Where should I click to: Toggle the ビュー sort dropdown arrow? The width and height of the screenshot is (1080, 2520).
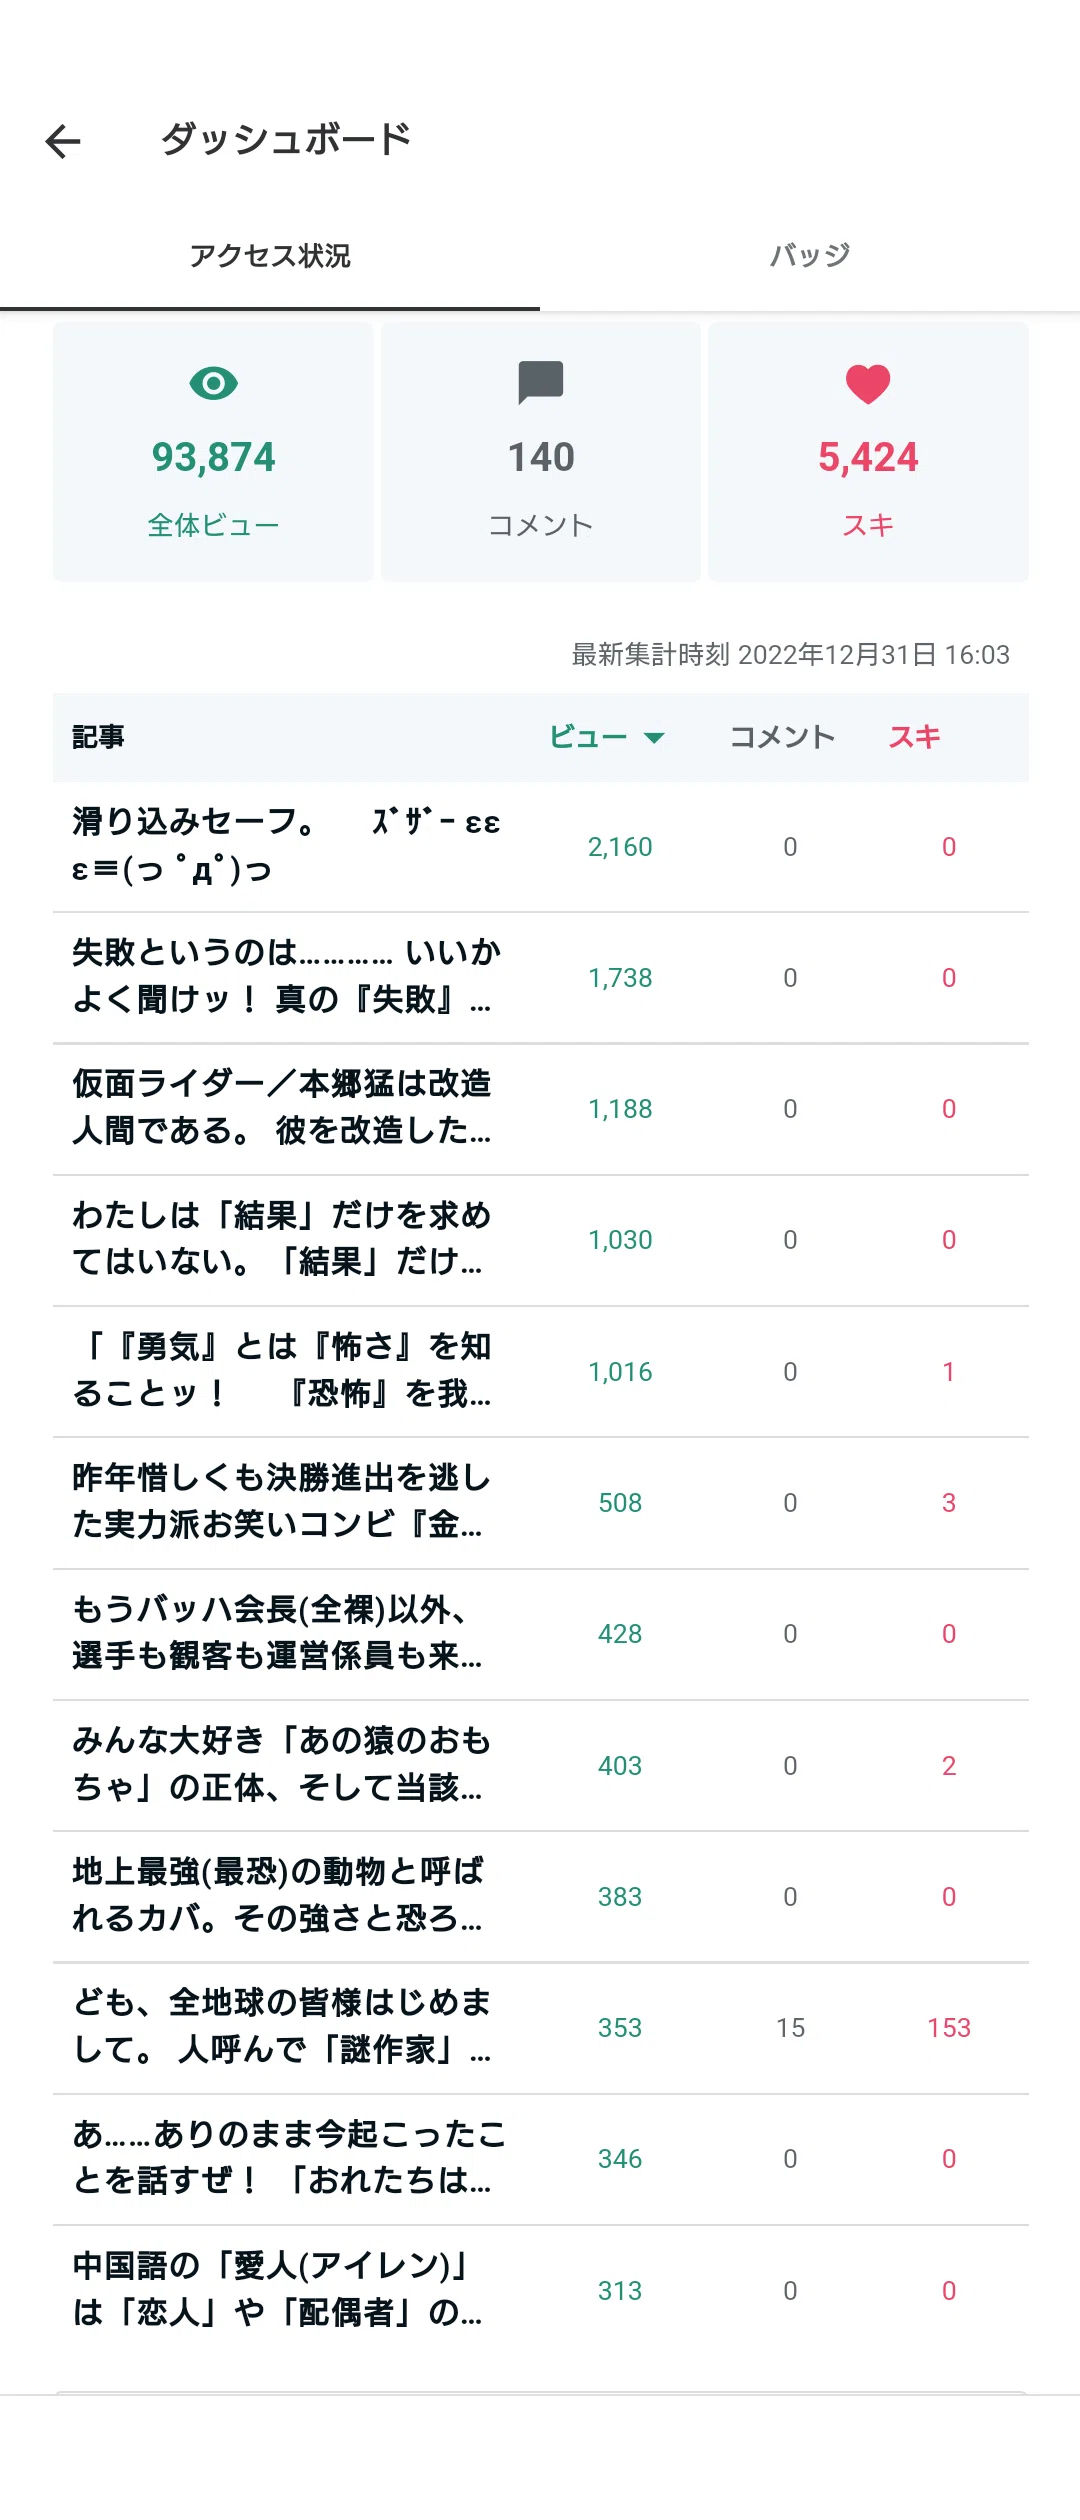click(x=654, y=738)
